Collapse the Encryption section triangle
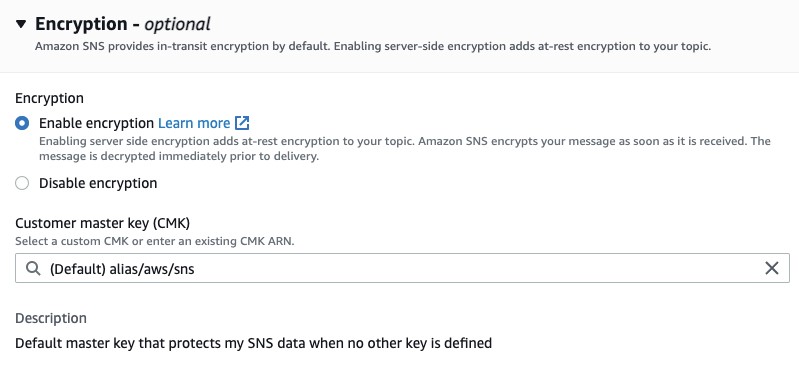 point(21,24)
